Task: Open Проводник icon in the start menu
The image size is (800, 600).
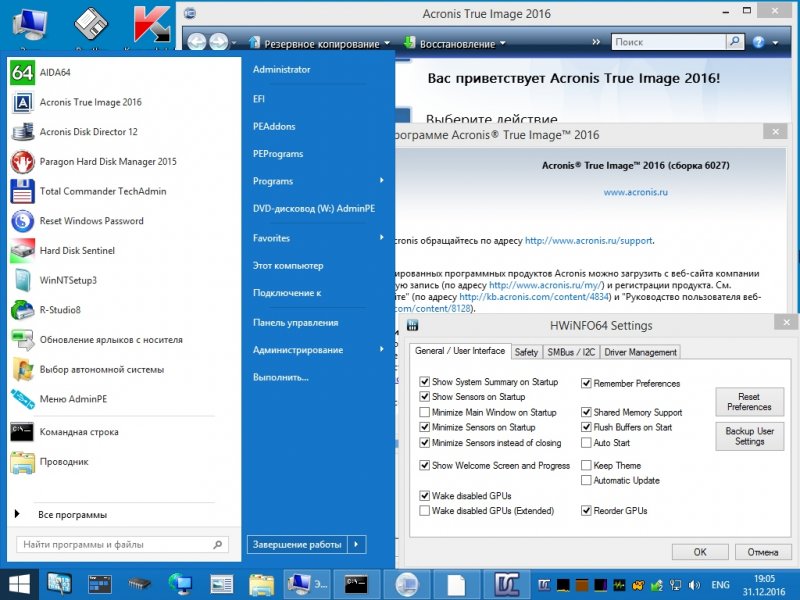Action: pos(22,462)
